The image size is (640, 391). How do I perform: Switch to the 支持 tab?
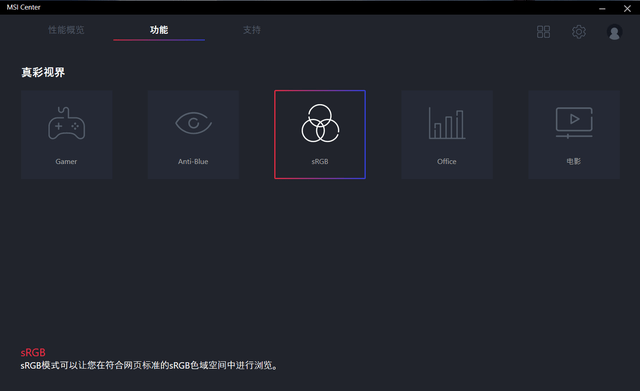click(252, 30)
